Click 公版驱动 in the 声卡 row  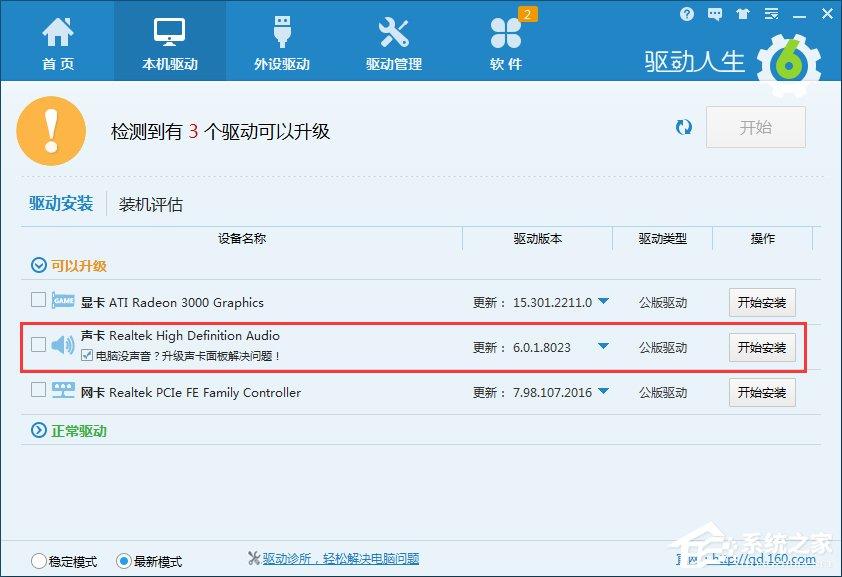[x=663, y=348]
